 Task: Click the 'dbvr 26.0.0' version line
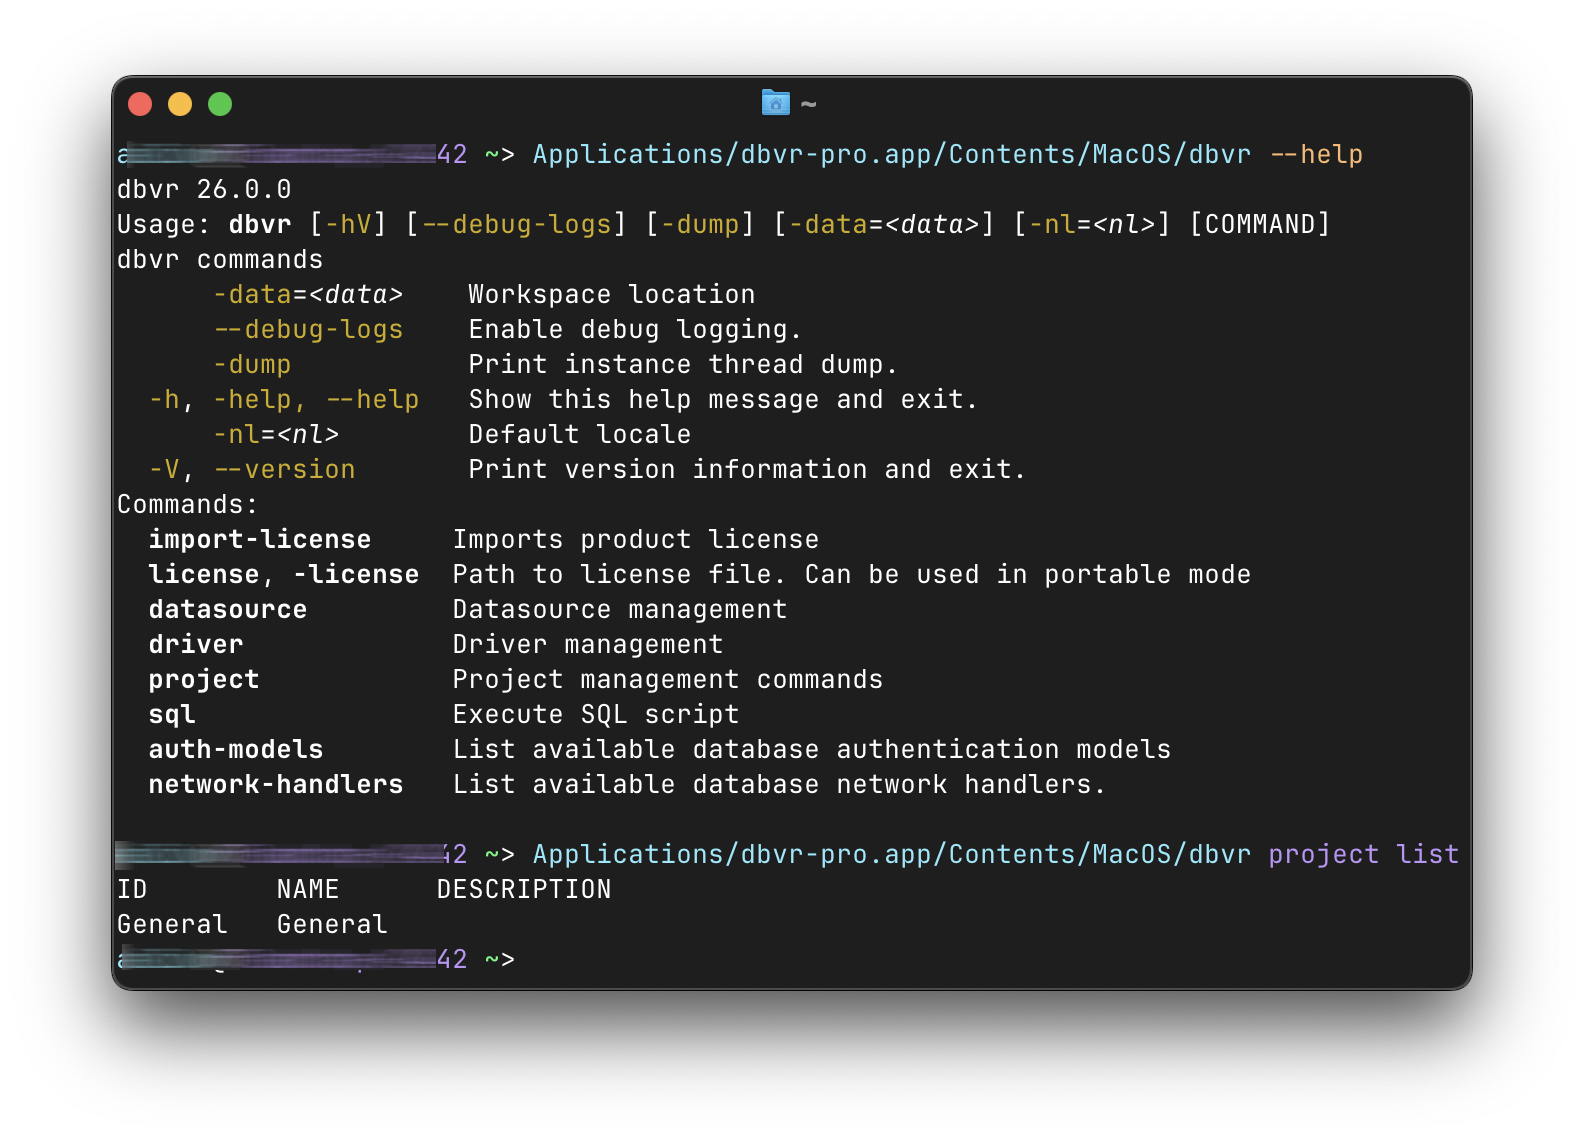pyautogui.click(x=204, y=190)
